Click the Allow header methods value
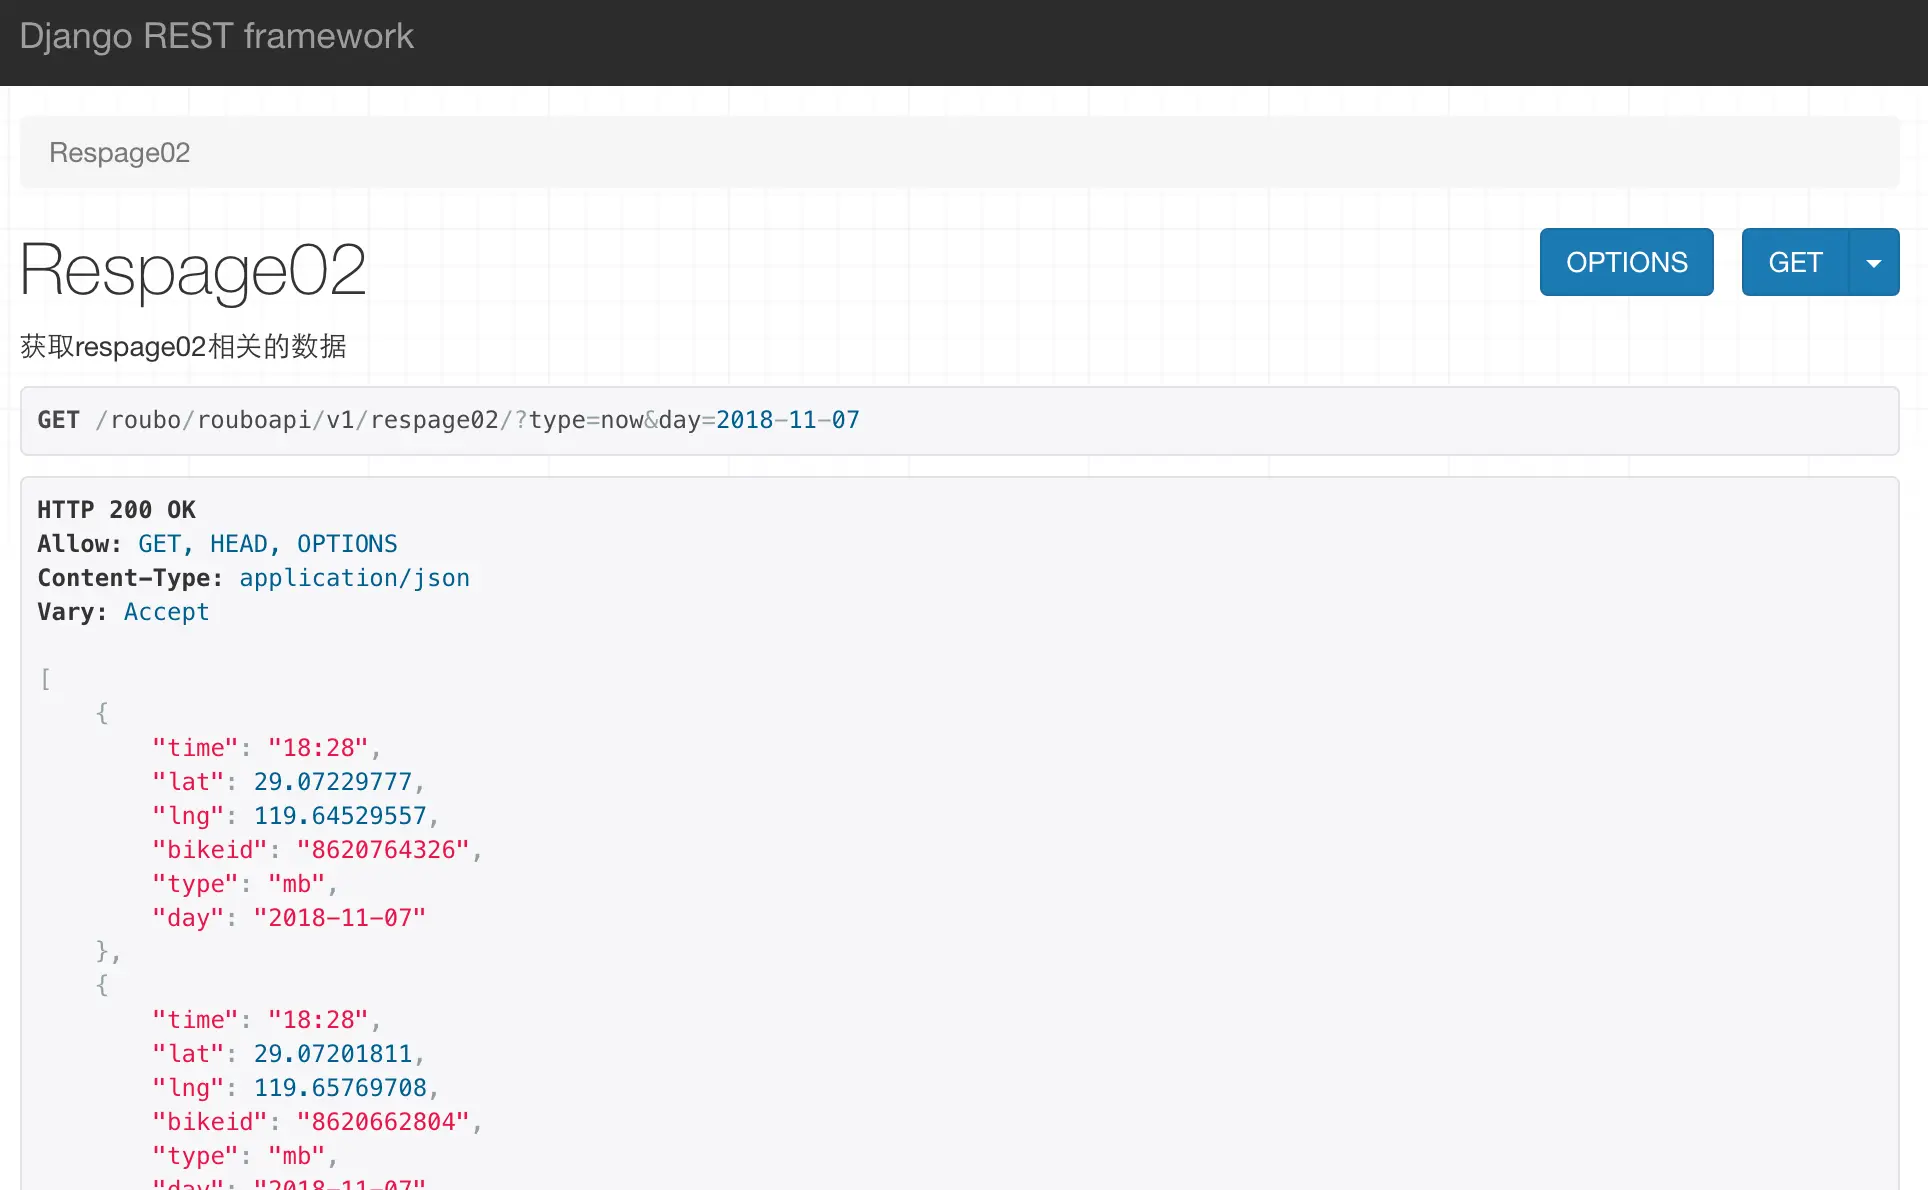Viewport: 1928px width, 1190px height. pyautogui.click(x=267, y=544)
